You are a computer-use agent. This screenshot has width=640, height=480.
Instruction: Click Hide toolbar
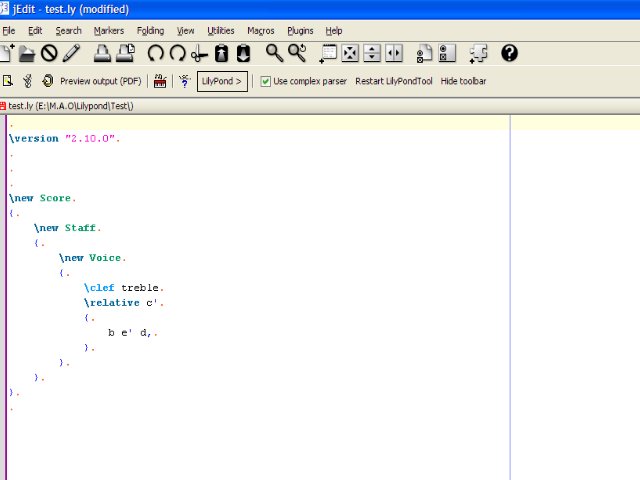[463, 81]
